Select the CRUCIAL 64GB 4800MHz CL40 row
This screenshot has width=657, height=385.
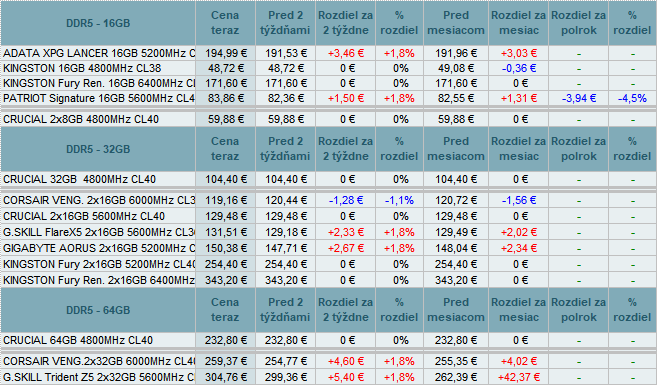click(x=328, y=340)
